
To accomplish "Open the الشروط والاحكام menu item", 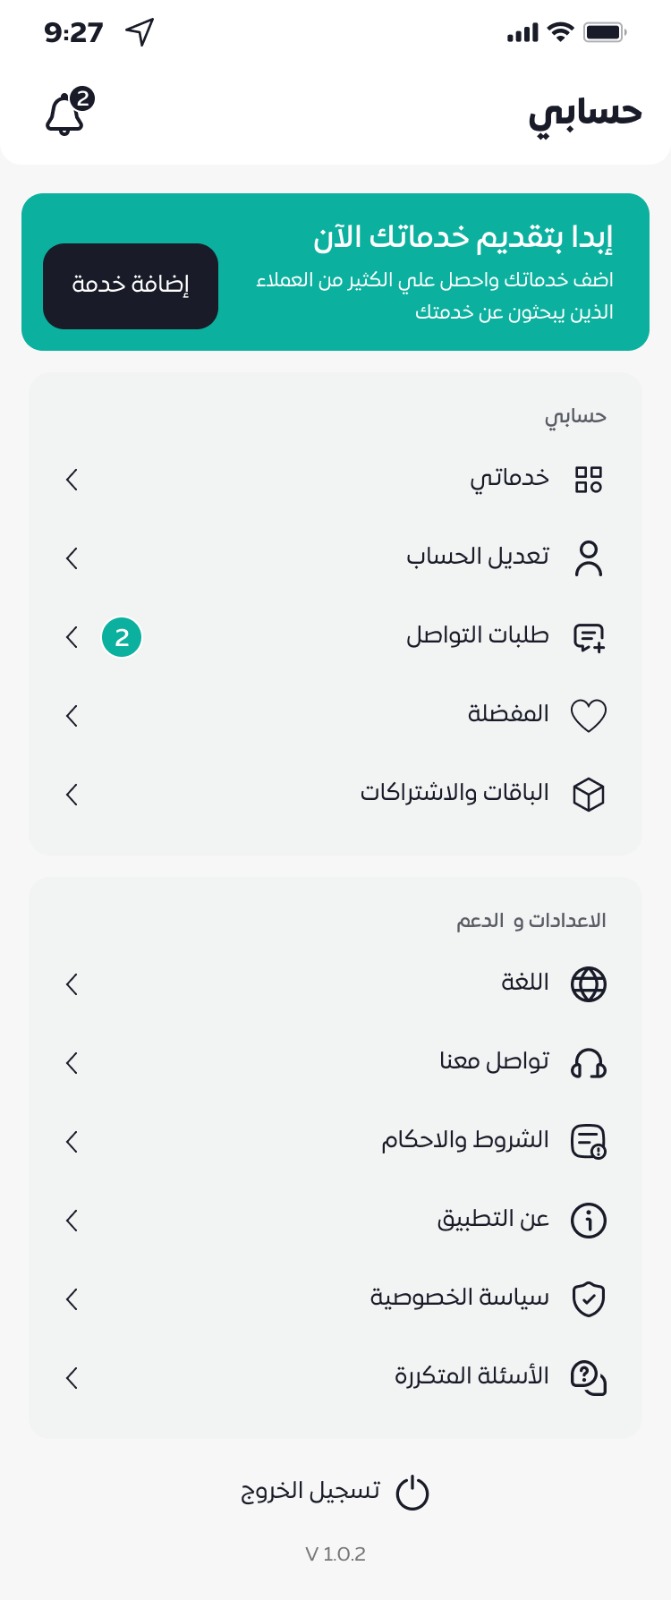I will [x=465, y=1141].
